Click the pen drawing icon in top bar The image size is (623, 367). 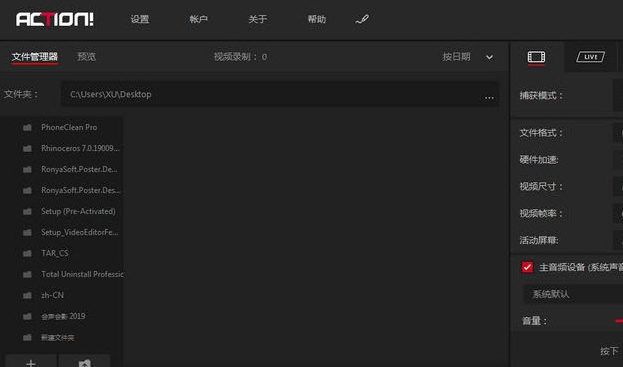pyautogui.click(x=362, y=19)
